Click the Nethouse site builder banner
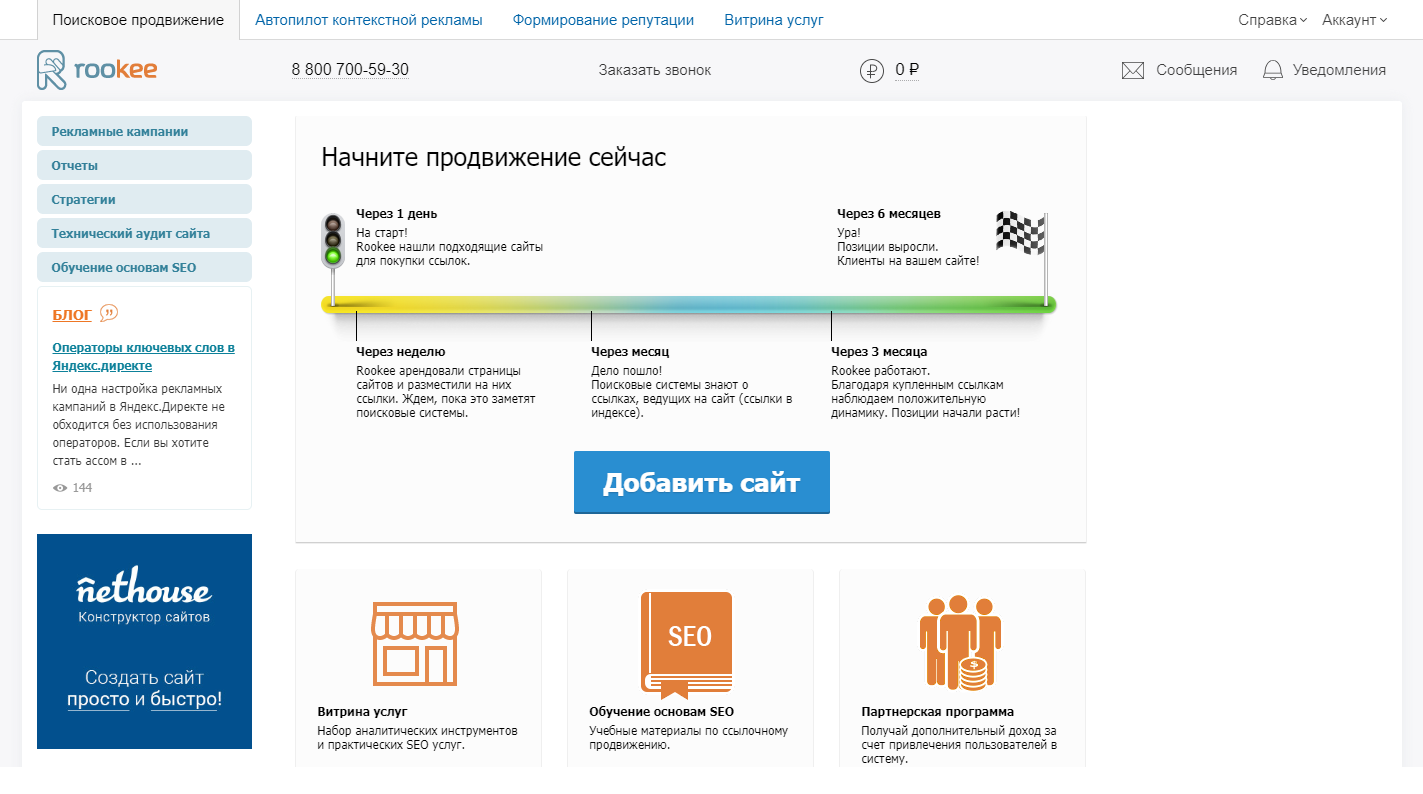This screenshot has height=794, width=1423. click(x=144, y=641)
